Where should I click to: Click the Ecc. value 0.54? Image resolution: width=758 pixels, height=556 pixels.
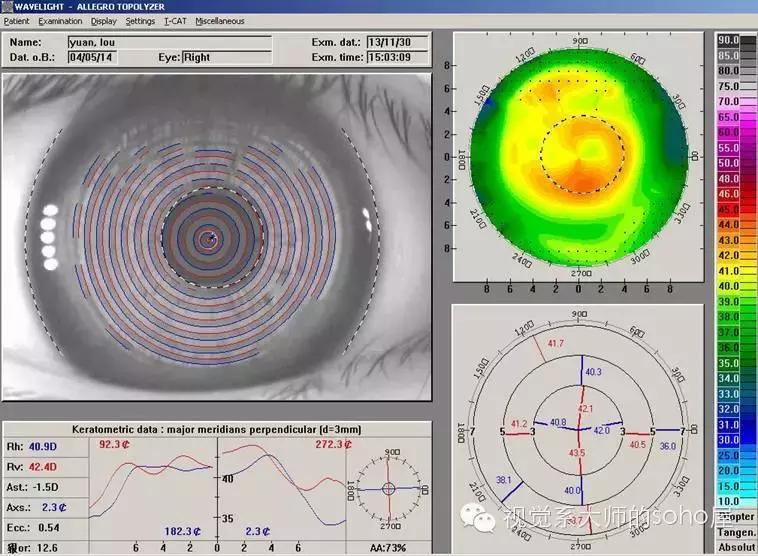pos(48,528)
